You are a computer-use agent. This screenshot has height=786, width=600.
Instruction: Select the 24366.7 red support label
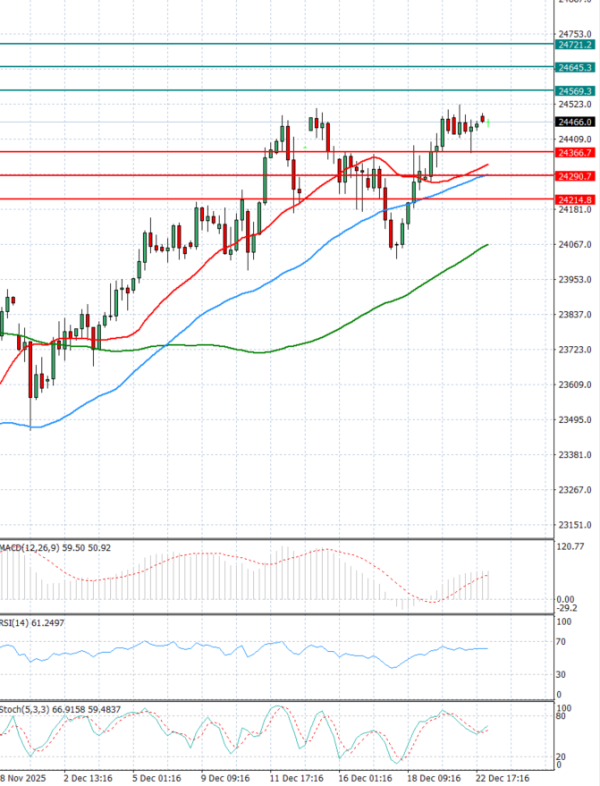click(576, 152)
